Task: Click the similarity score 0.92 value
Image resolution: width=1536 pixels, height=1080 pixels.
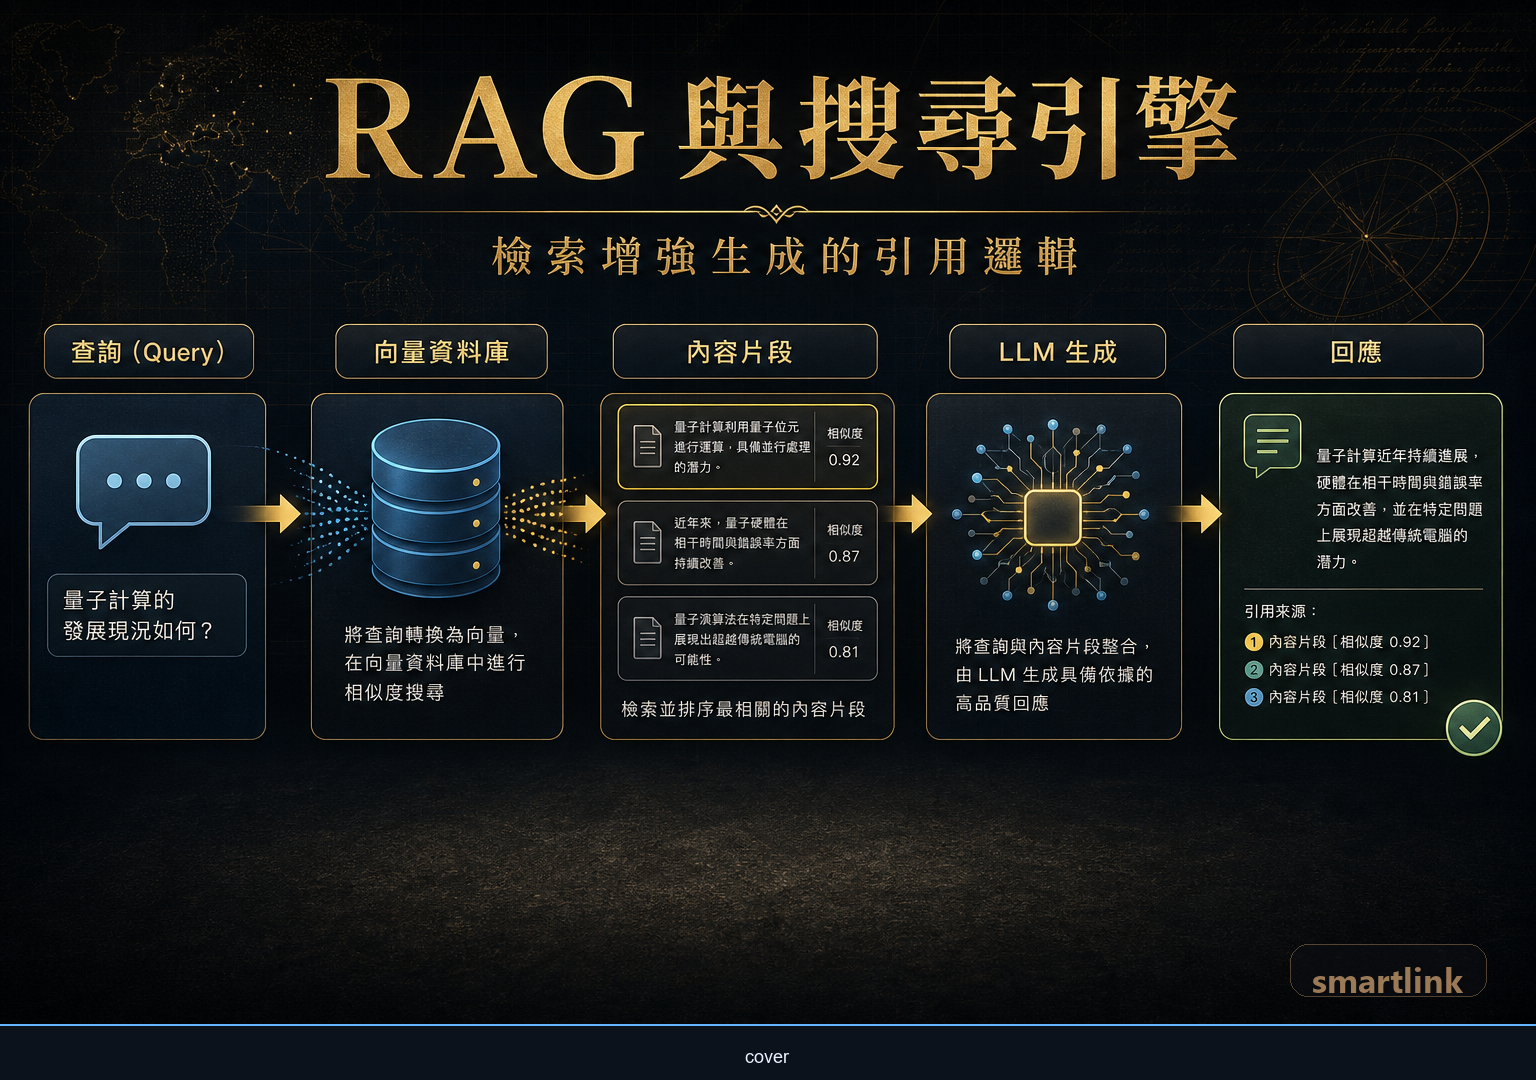Action: pos(844,460)
